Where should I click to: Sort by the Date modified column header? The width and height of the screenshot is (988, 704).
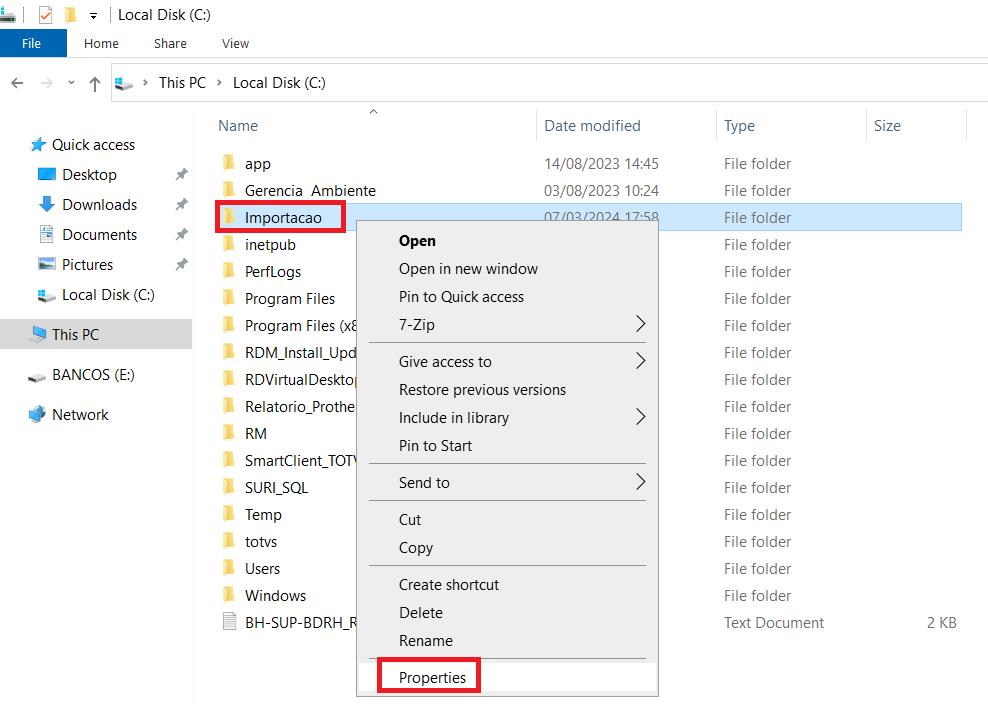click(592, 125)
